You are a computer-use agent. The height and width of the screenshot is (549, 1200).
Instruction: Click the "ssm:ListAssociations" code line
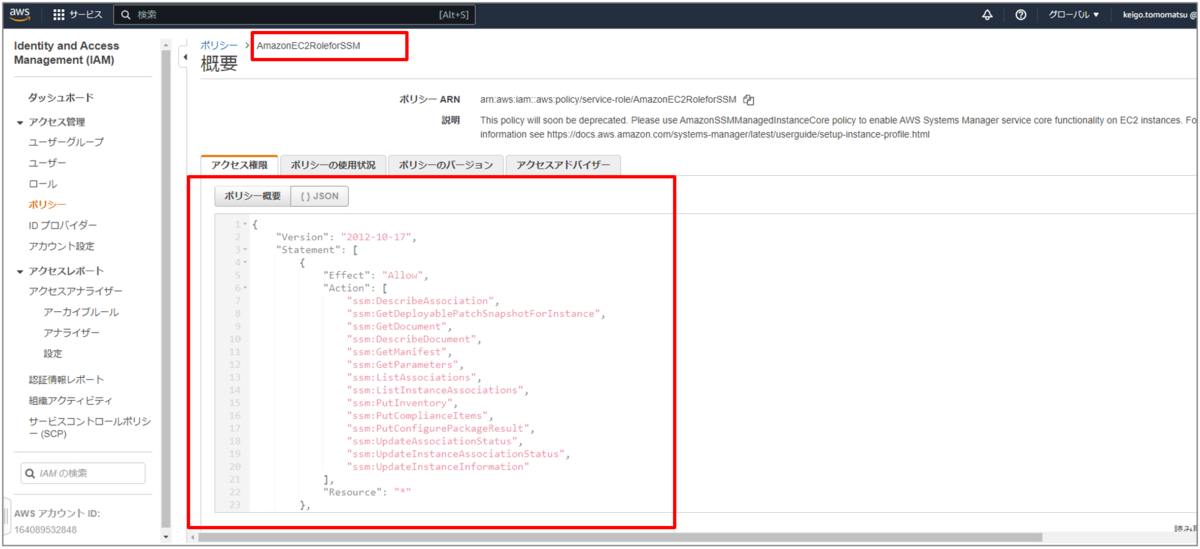[415, 378]
